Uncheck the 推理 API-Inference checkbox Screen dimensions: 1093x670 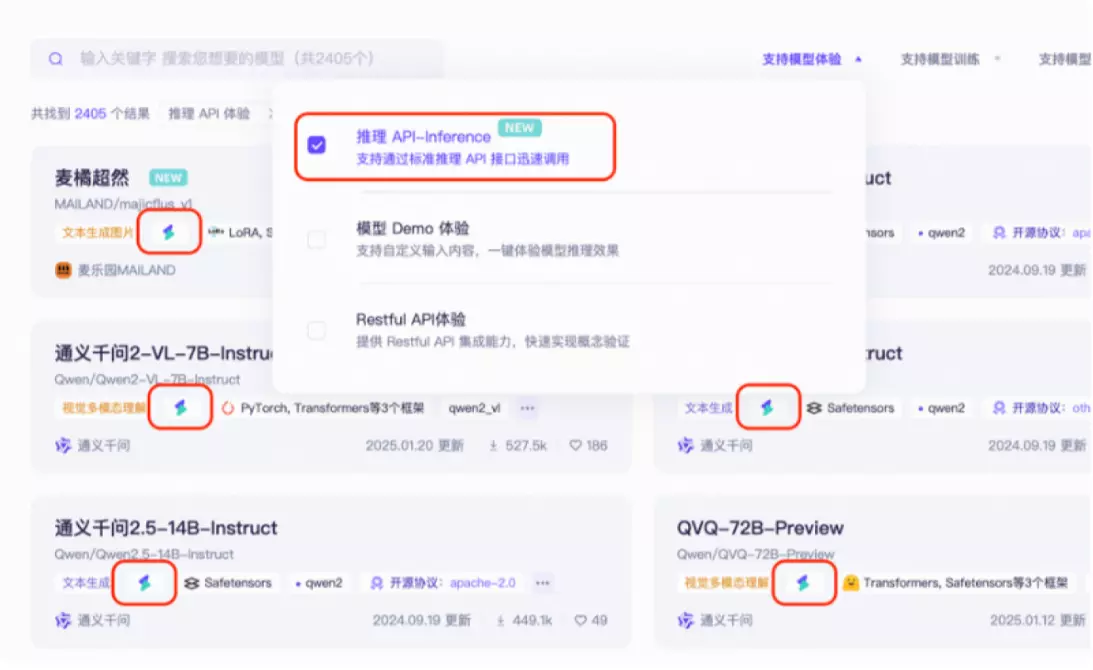(x=316, y=145)
